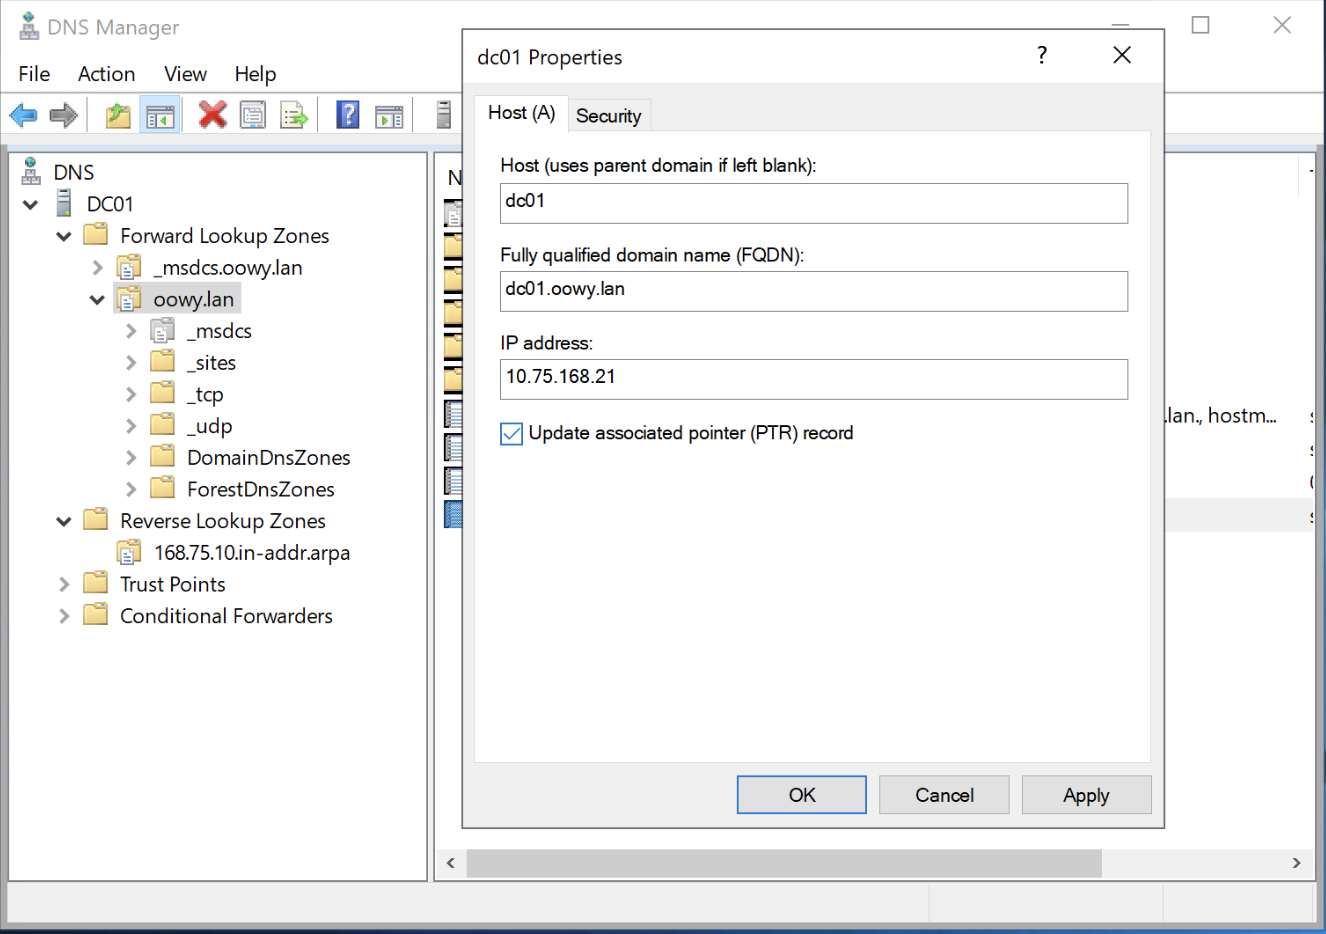
Task: Switch to the Security tab
Action: (x=608, y=116)
